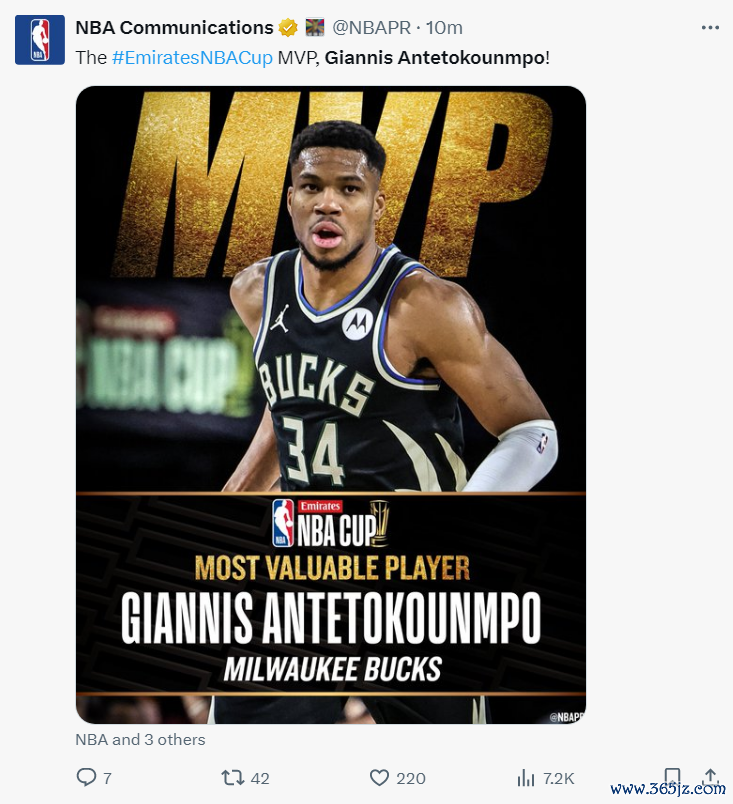Screen dimensions: 733x804
Task: Open the three-dot more options menu
Action: pyautogui.click(x=710, y=28)
